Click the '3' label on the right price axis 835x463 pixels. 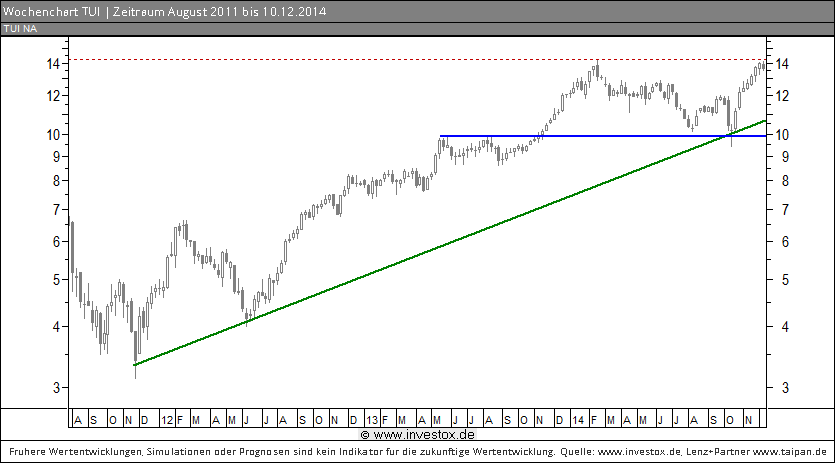tap(784, 388)
